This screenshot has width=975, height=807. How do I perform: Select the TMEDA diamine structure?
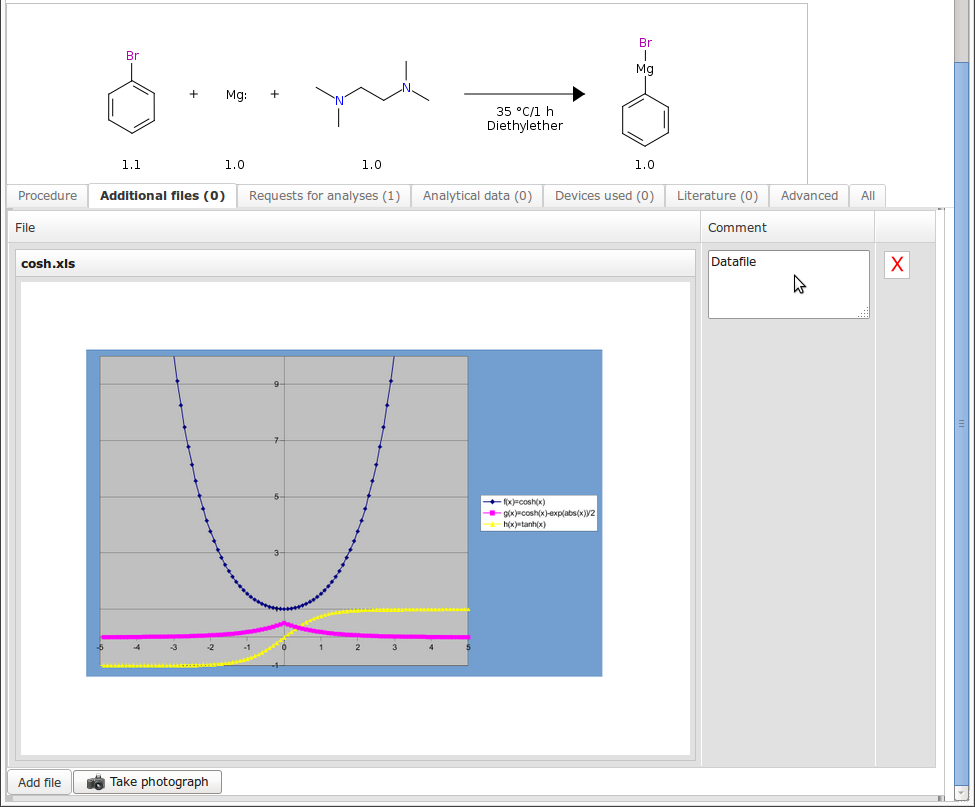click(x=371, y=95)
